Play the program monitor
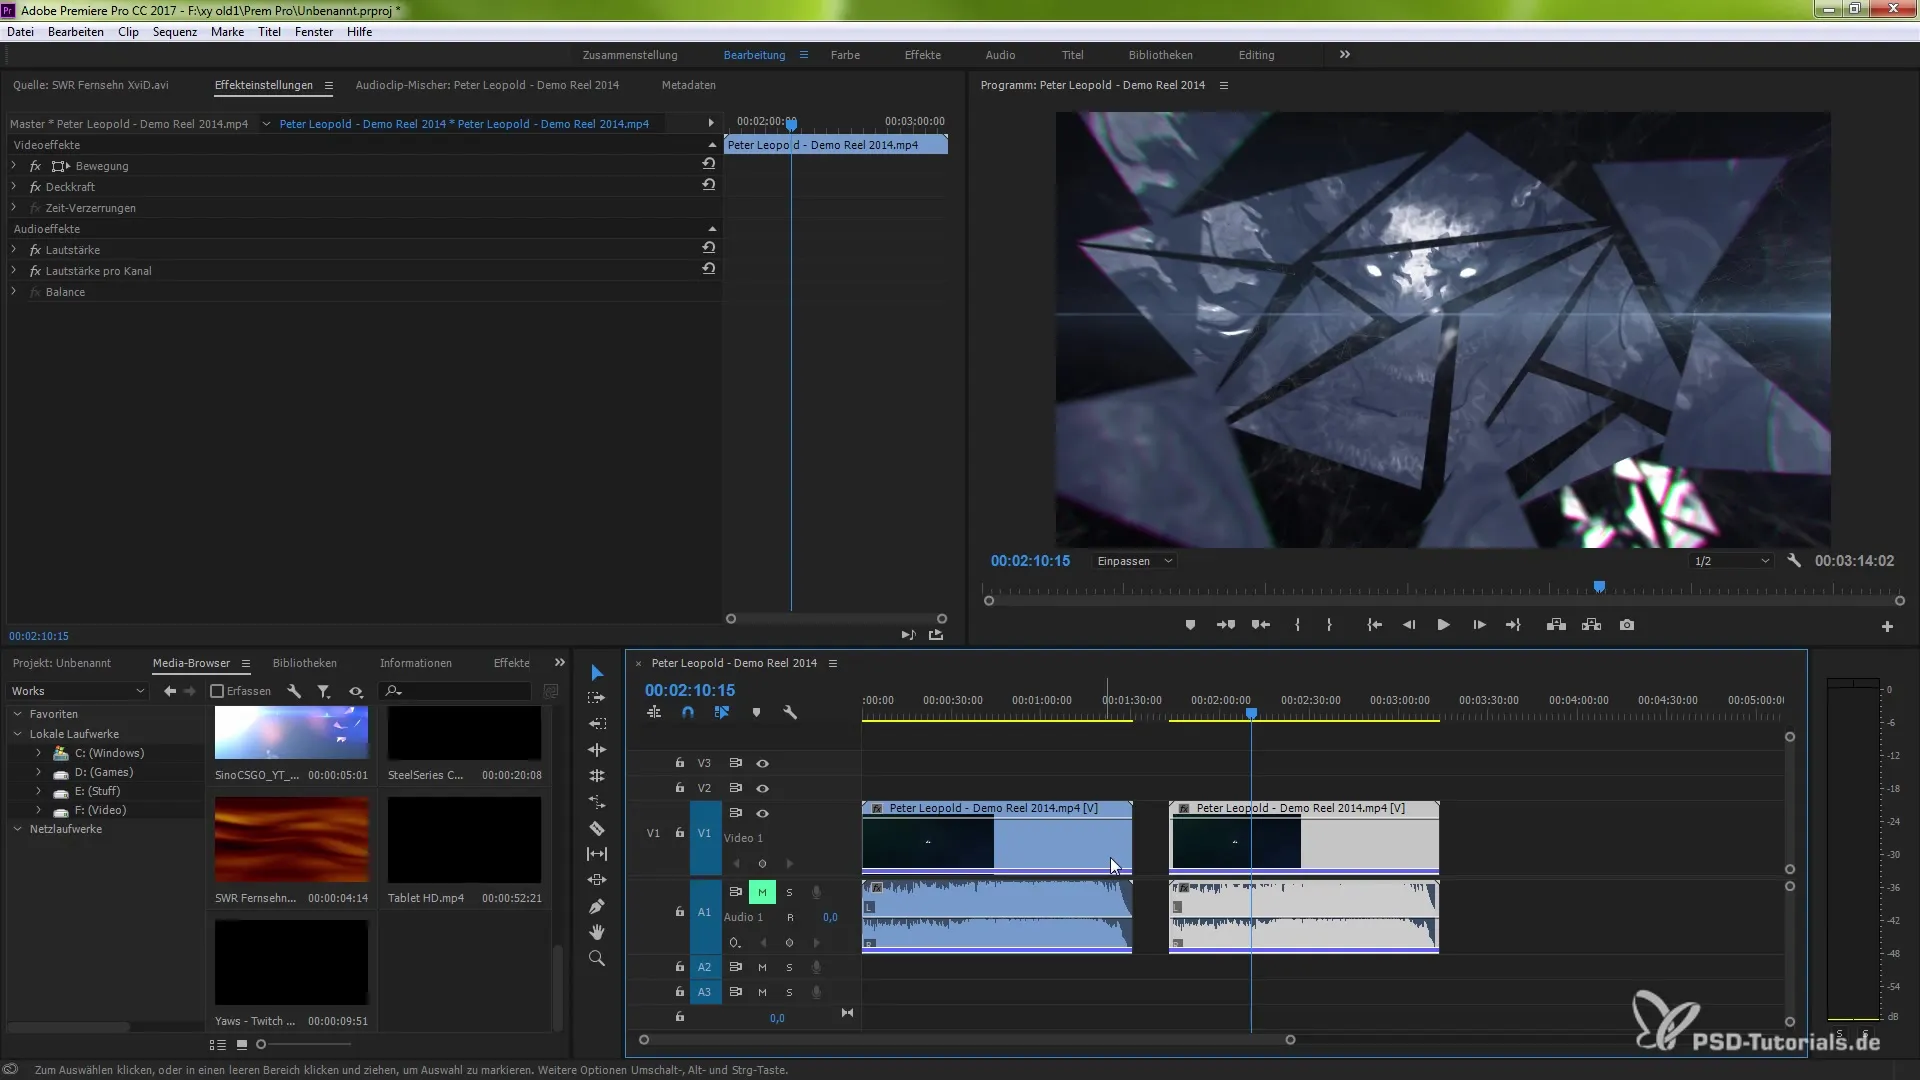 (x=1443, y=625)
